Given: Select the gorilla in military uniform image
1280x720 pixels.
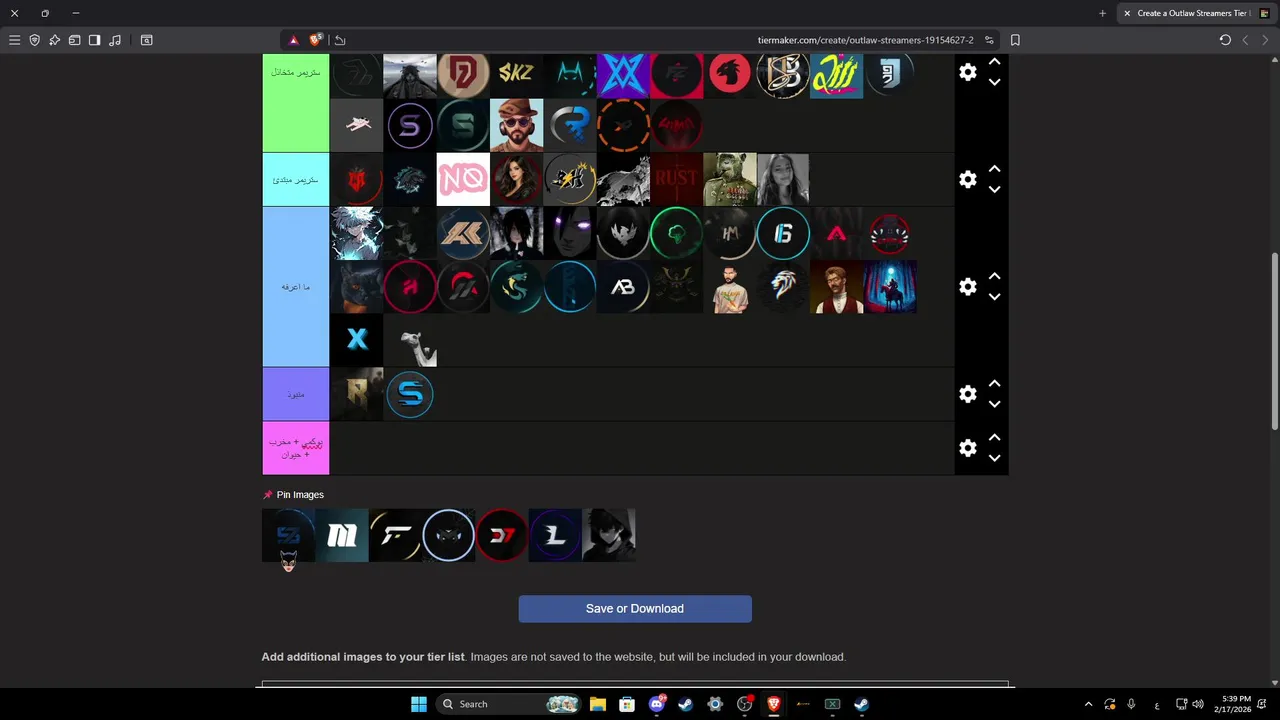Looking at the screenshot, I should coord(730,180).
